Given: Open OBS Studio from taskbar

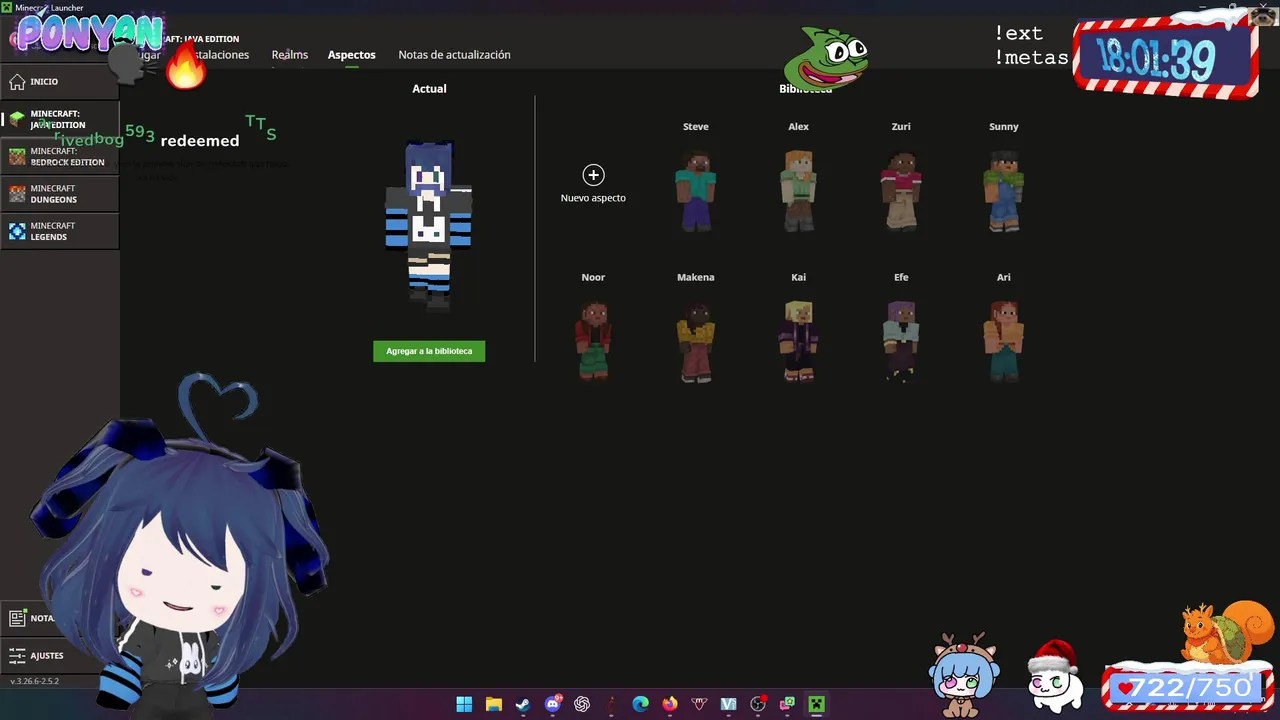Looking at the screenshot, I should point(757,704).
